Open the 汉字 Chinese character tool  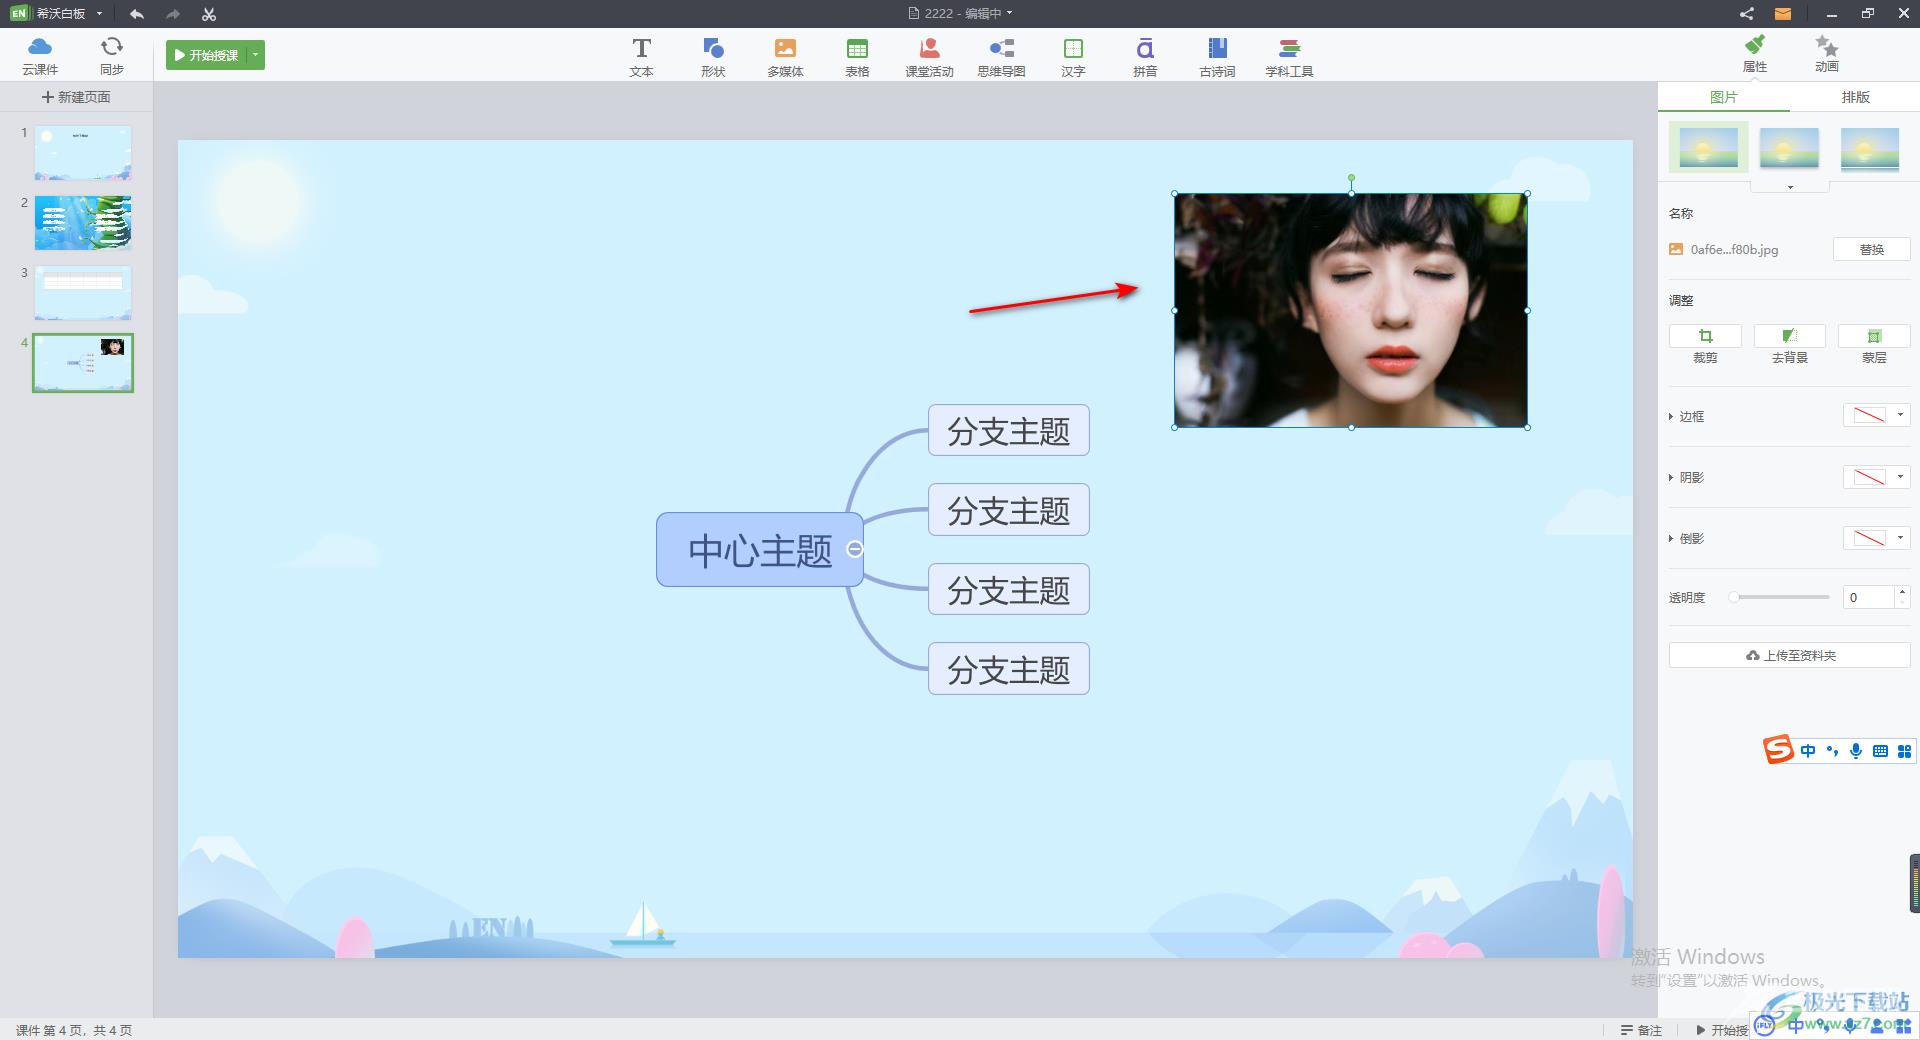coord(1073,56)
